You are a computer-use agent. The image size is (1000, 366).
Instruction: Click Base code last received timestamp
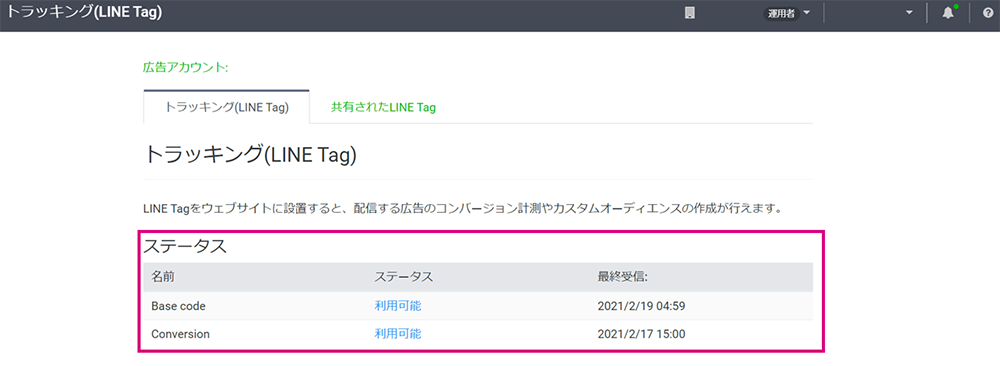(641, 306)
